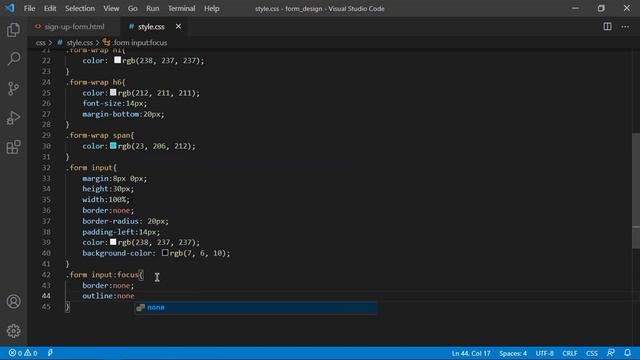This screenshot has height=360, width=640.
Task: Open the feedback icon in status bar
Action: pyautogui.click(x=611, y=353)
